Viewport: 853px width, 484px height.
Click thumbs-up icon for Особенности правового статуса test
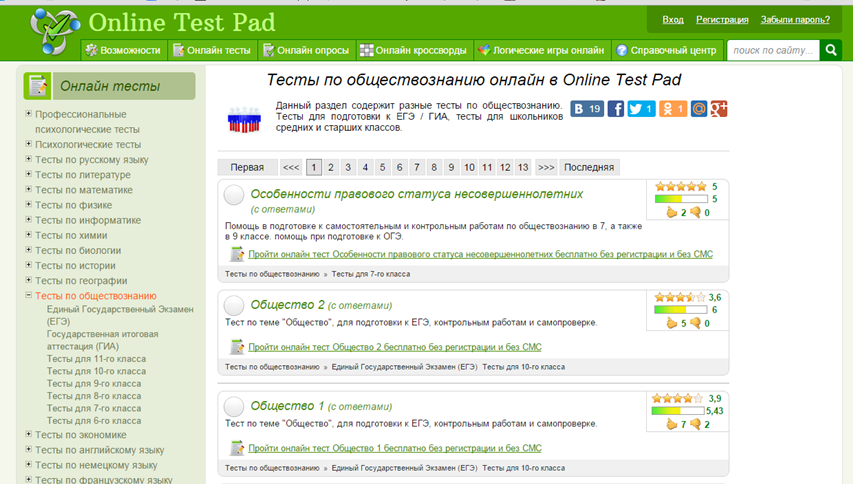[x=672, y=212]
